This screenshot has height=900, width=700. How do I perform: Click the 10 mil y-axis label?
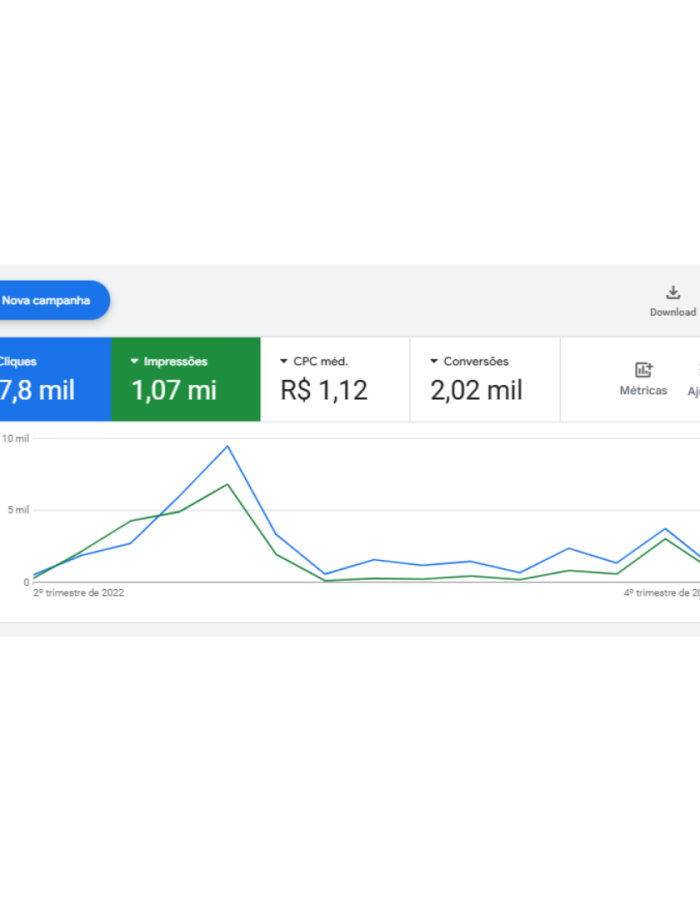click(15, 438)
